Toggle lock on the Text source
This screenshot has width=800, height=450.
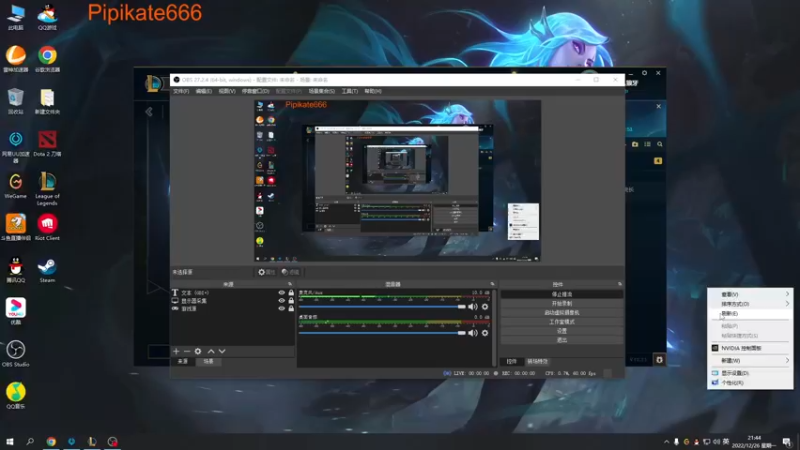click(291, 293)
